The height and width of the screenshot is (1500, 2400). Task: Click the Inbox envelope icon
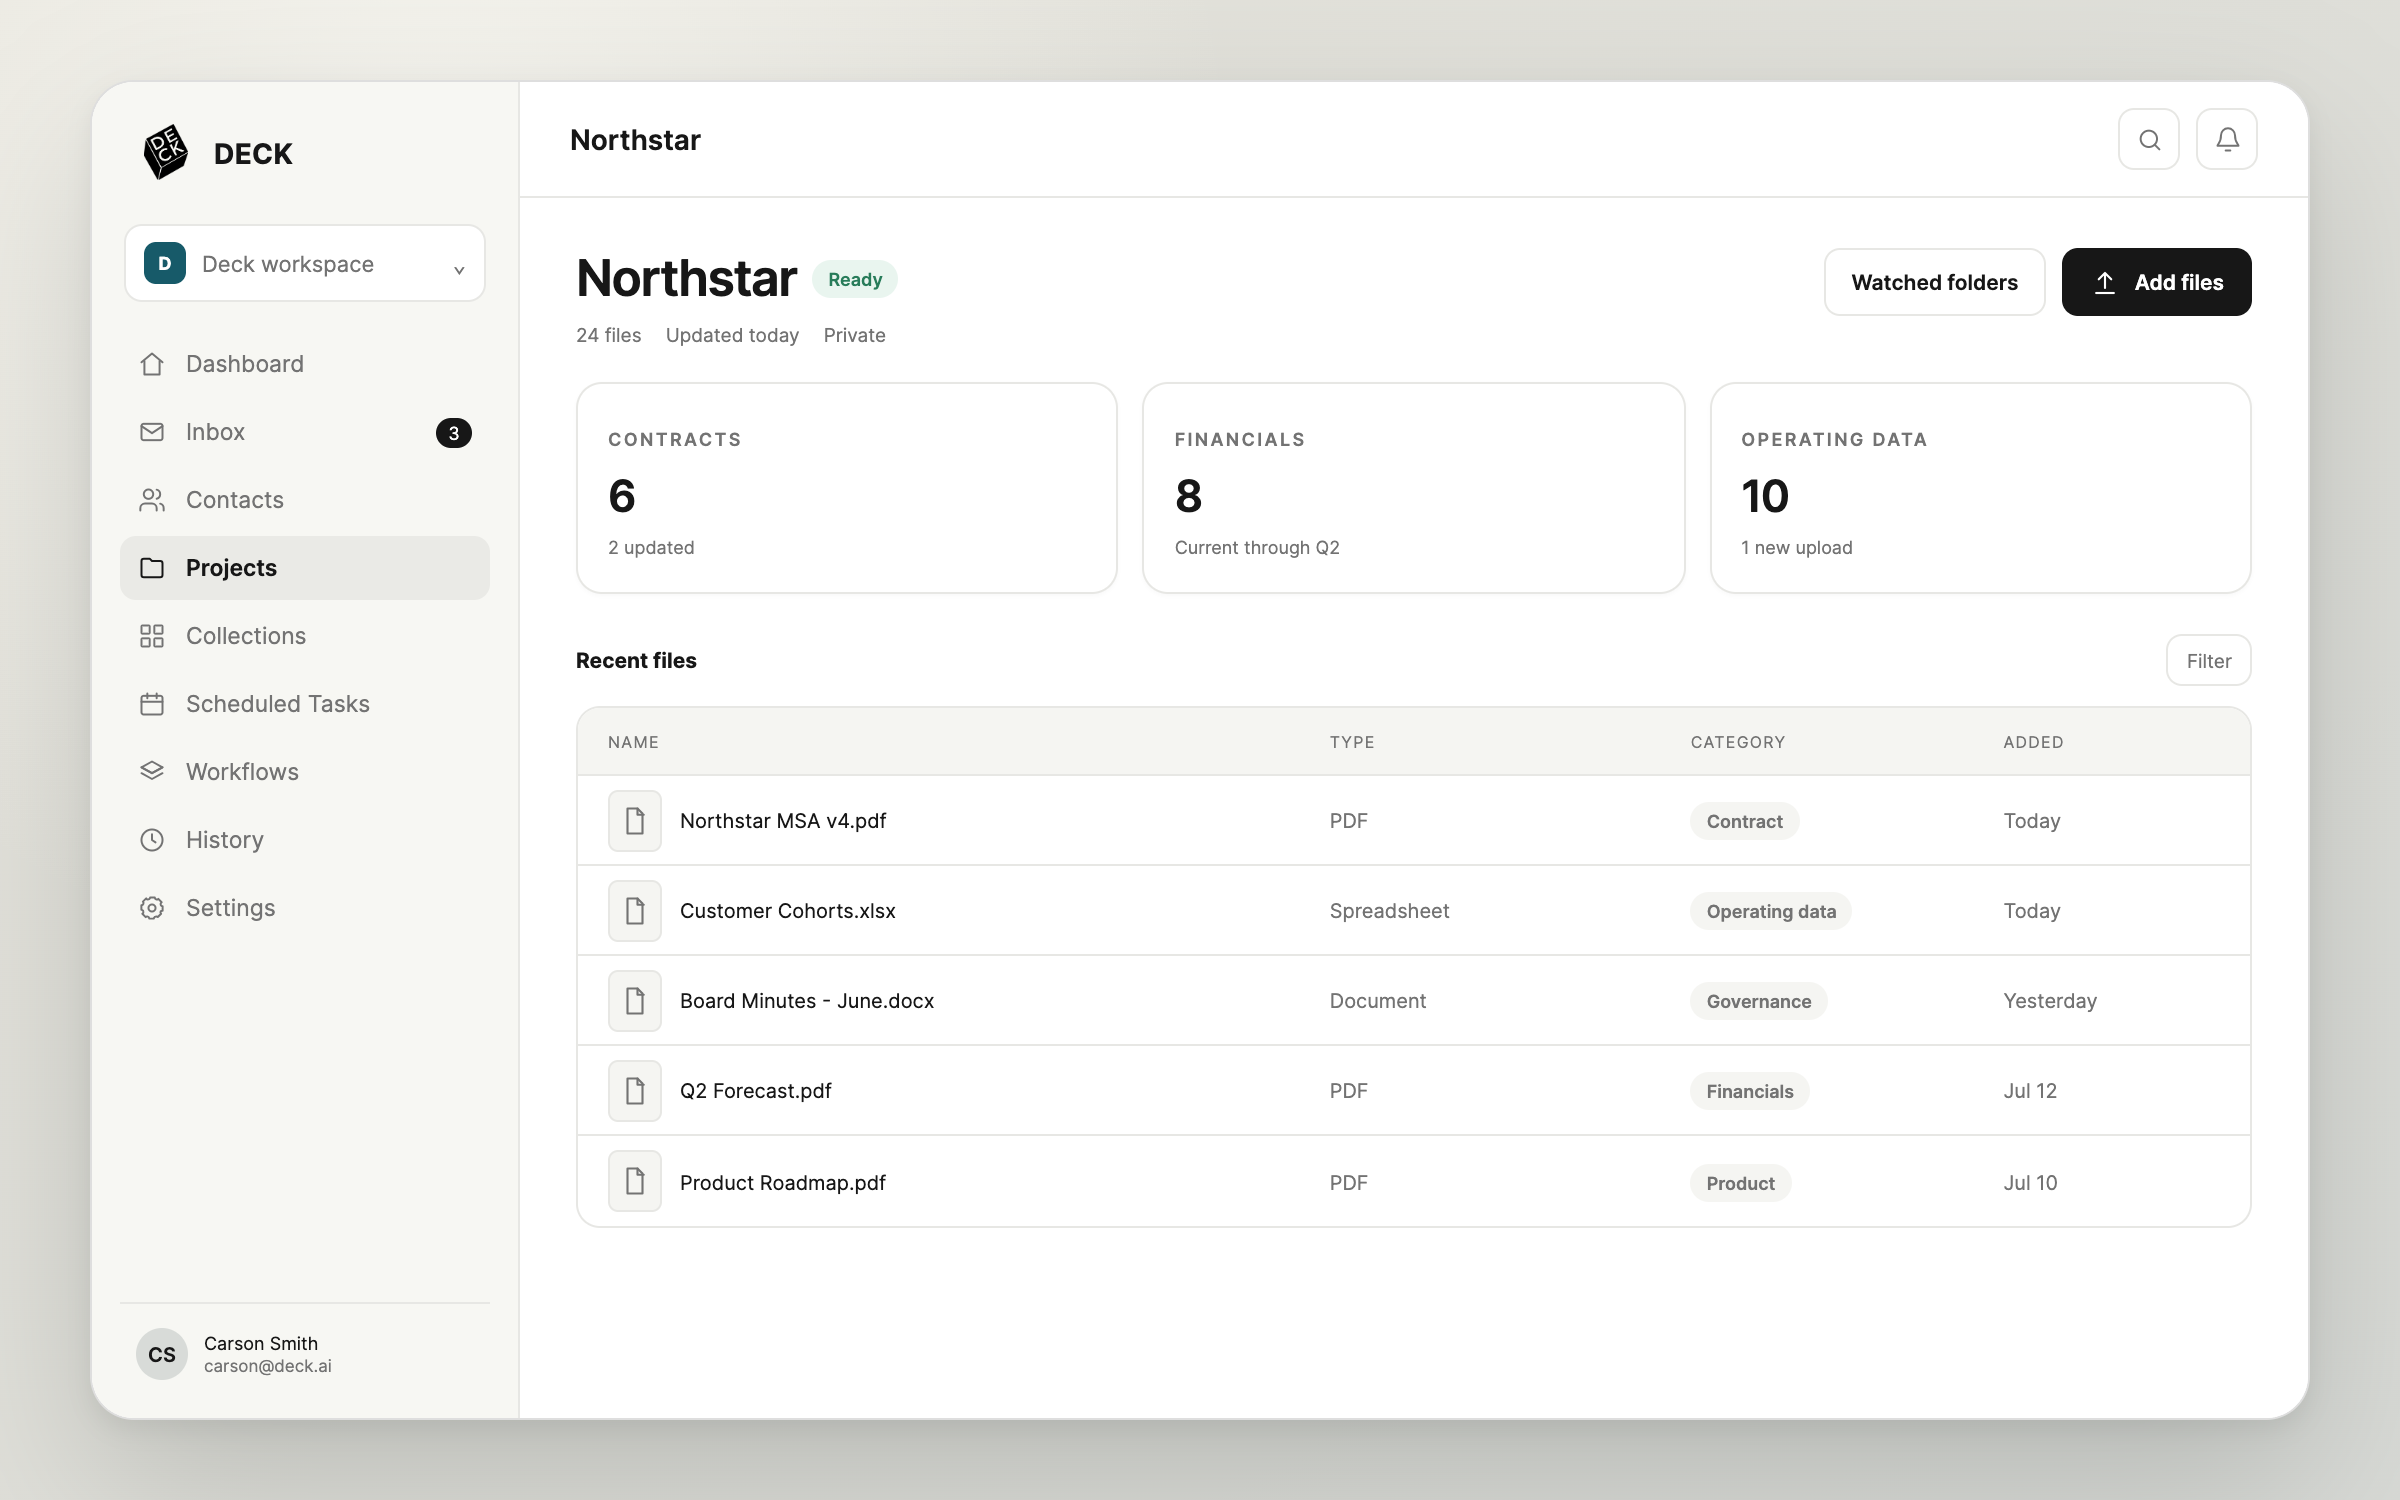pos(152,432)
